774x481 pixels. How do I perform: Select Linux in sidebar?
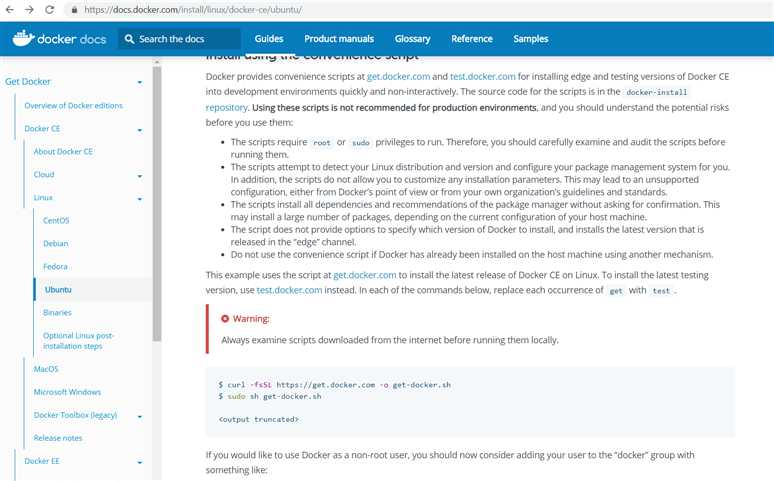tap(43, 197)
